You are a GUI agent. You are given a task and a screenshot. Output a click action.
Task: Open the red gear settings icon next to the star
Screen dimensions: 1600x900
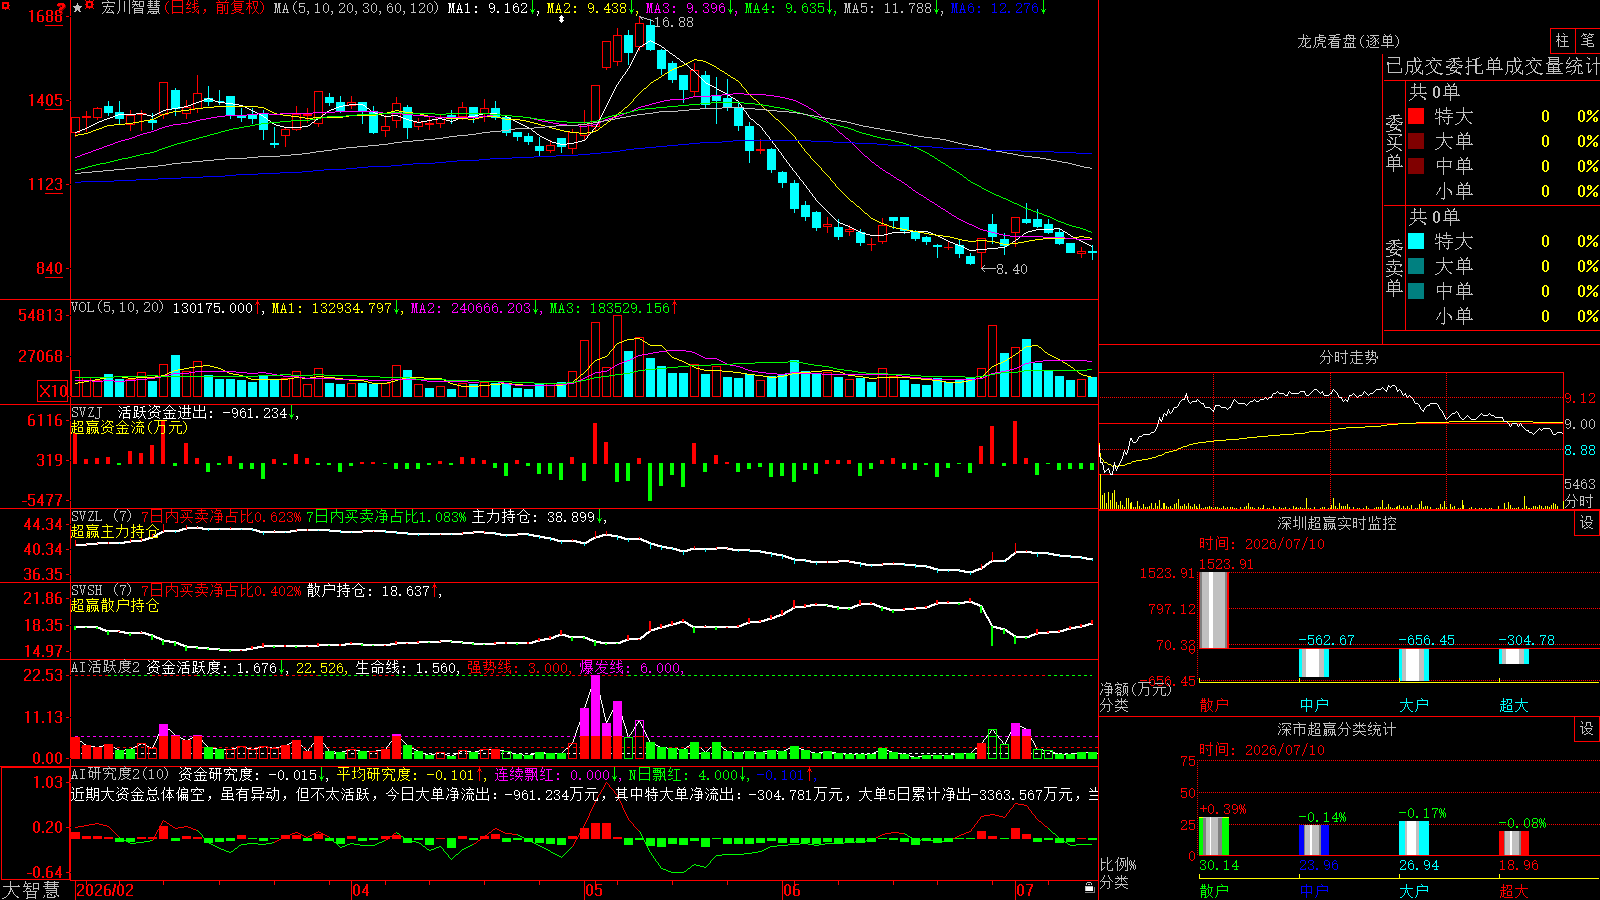coord(90,6)
